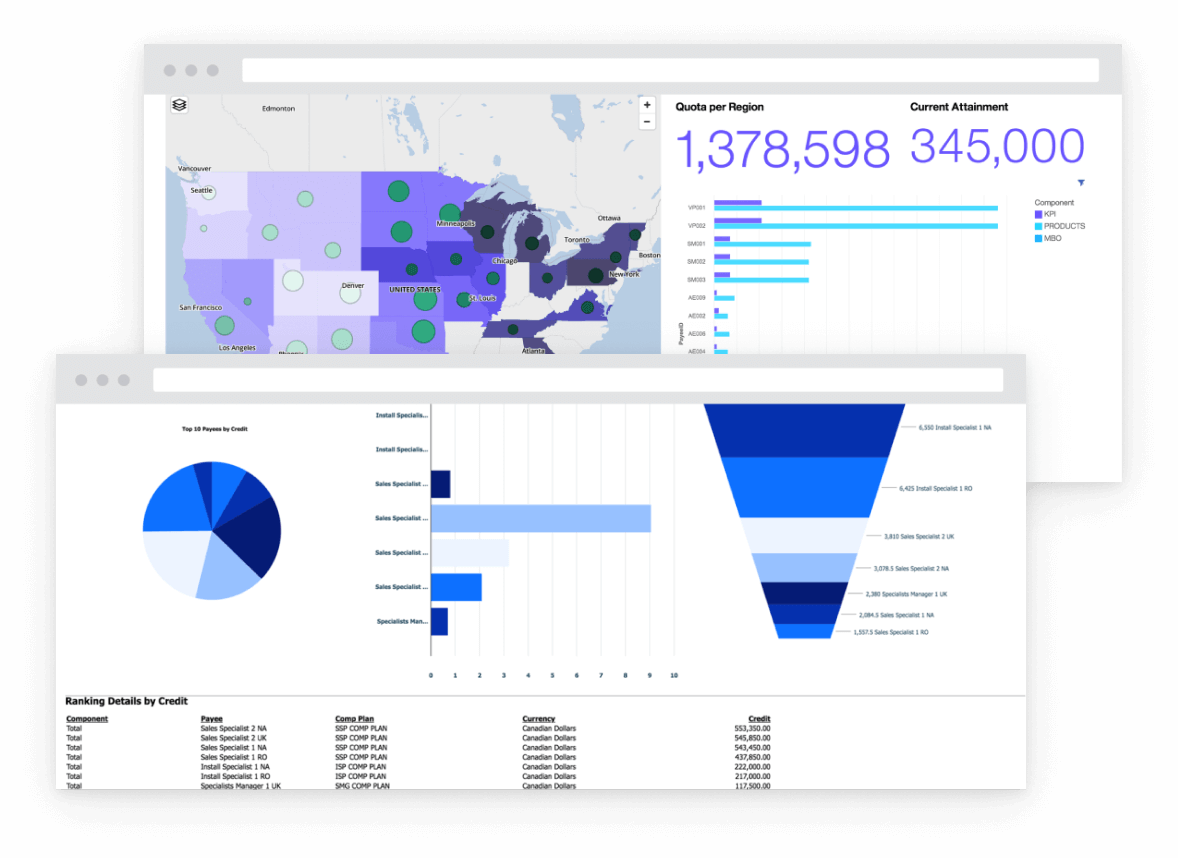
Task: Click the front browser window address bar
Action: coord(577,380)
